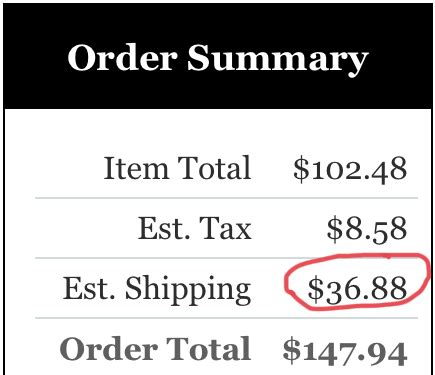This screenshot has height=375, width=435.
Task: Click the dollar sign of $102.48
Action: [x=301, y=169]
